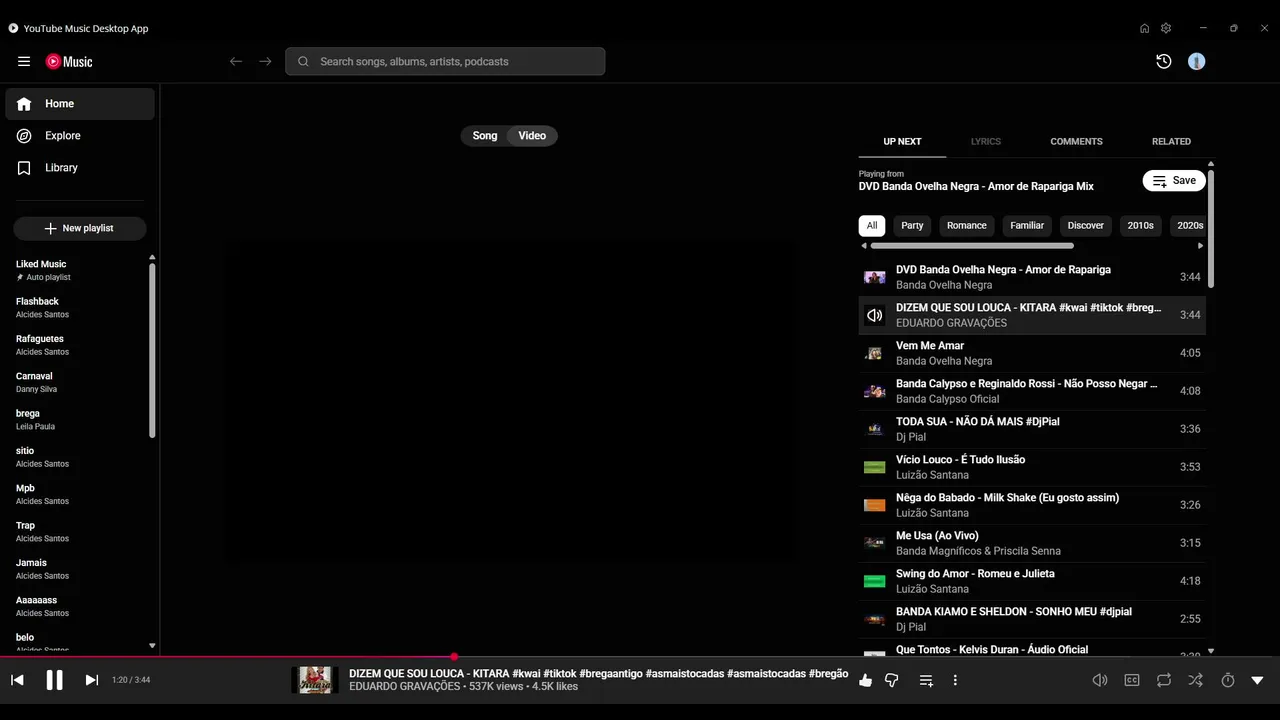
Task: Filter the queue by Party
Action: point(912,225)
